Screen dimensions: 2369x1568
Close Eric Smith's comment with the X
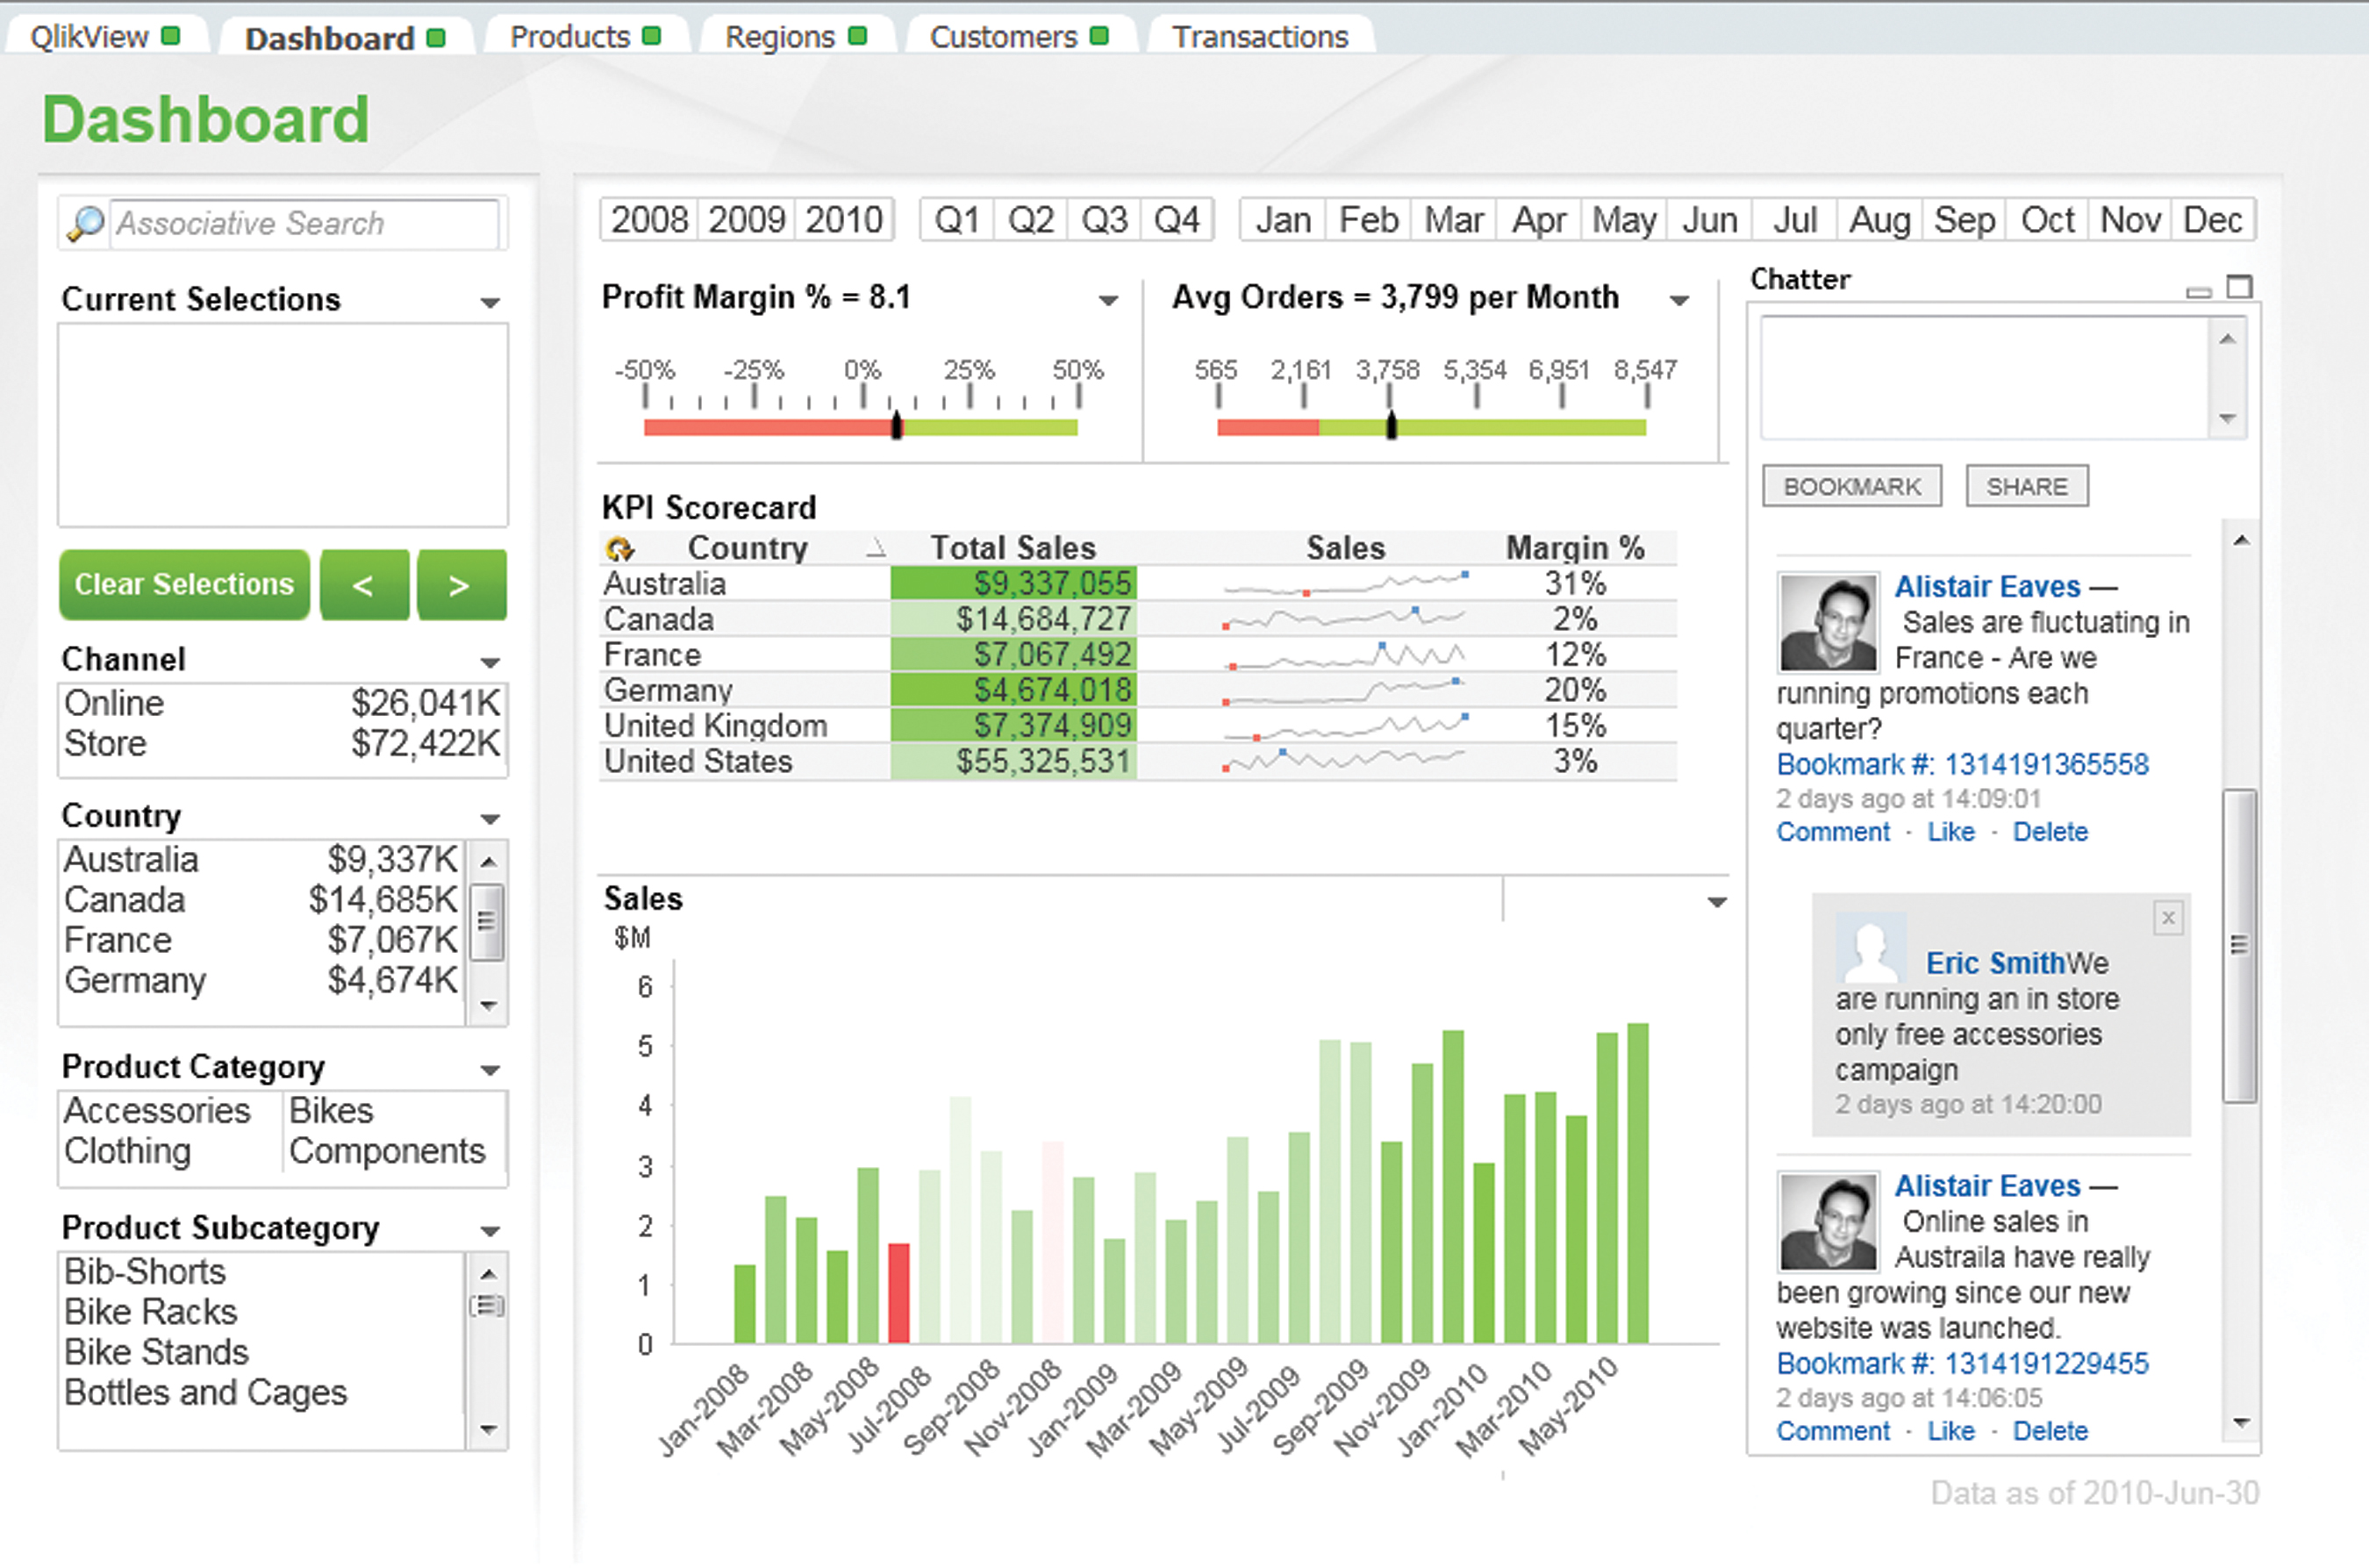click(2167, 917)
